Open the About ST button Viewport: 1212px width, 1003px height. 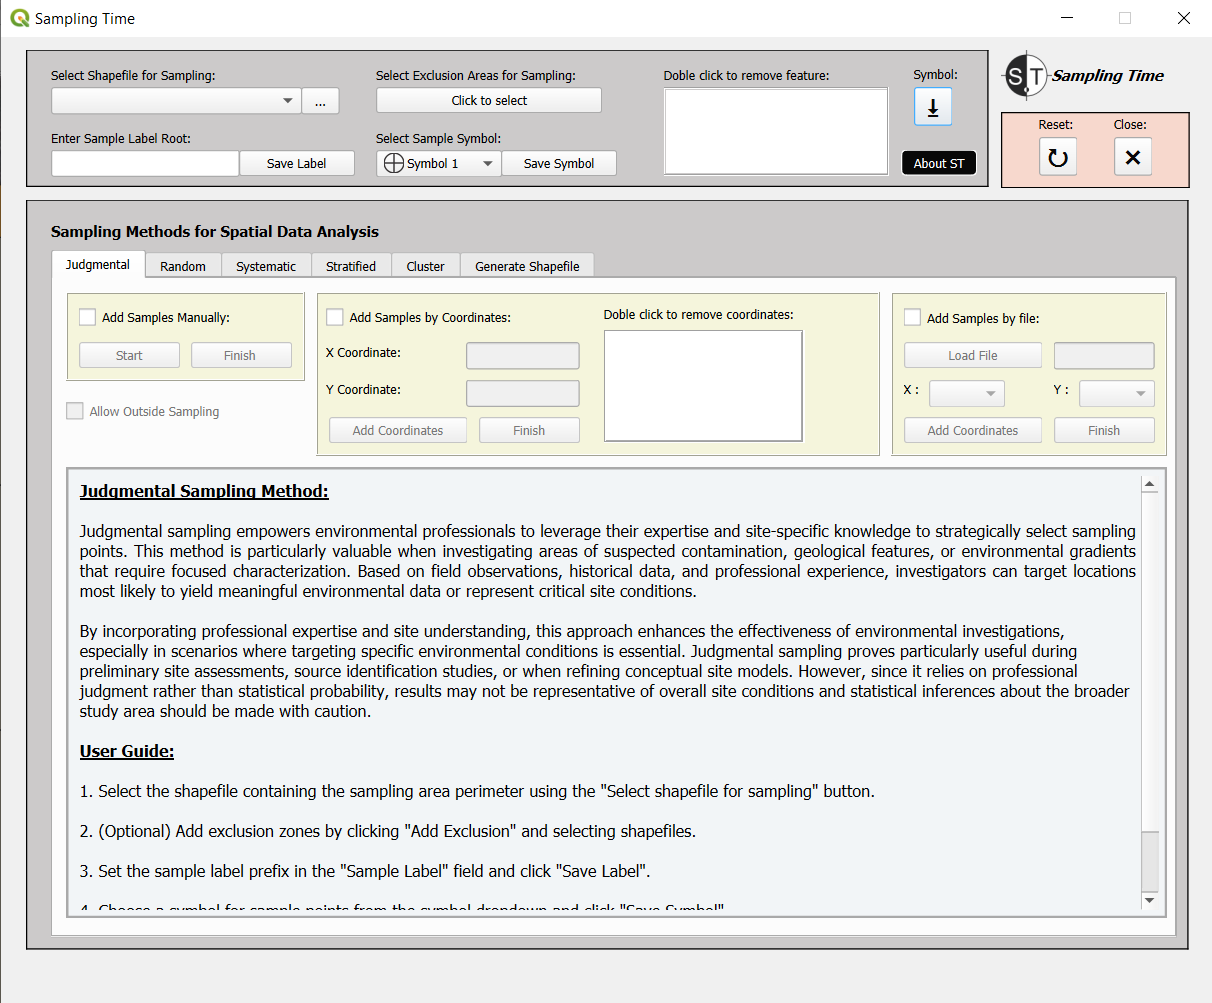(939, 163)
